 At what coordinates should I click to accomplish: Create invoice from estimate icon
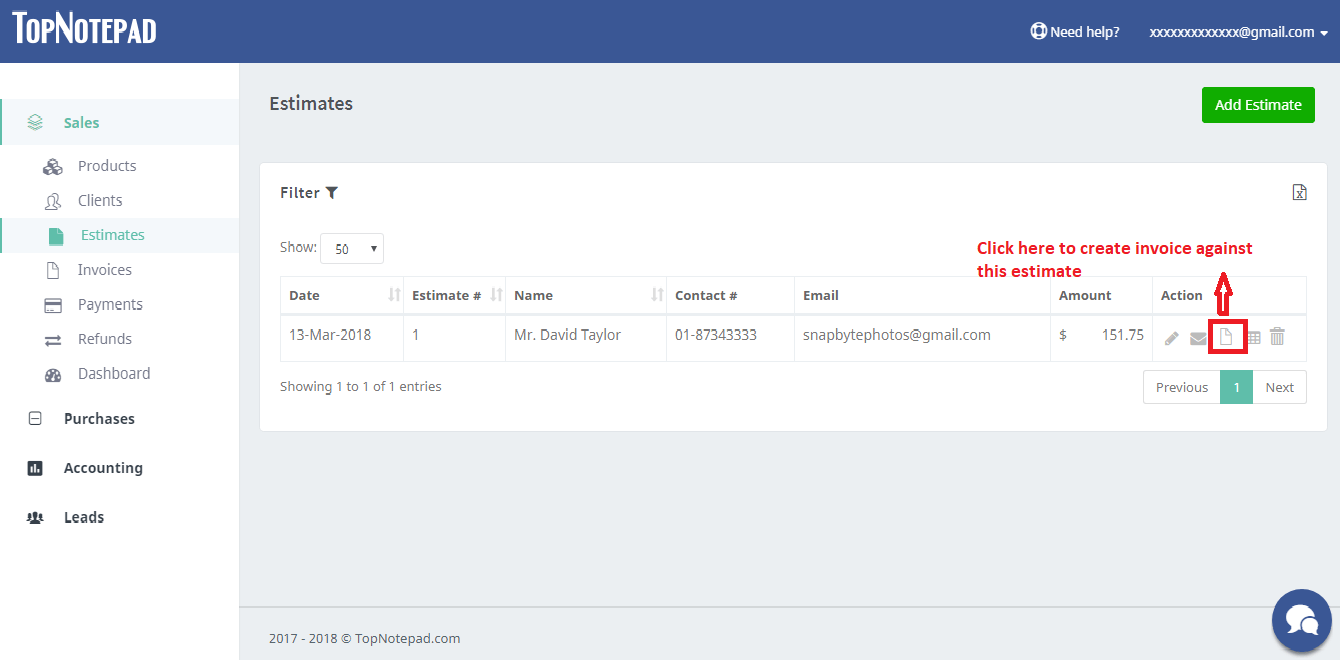(x=1226, y=337)
